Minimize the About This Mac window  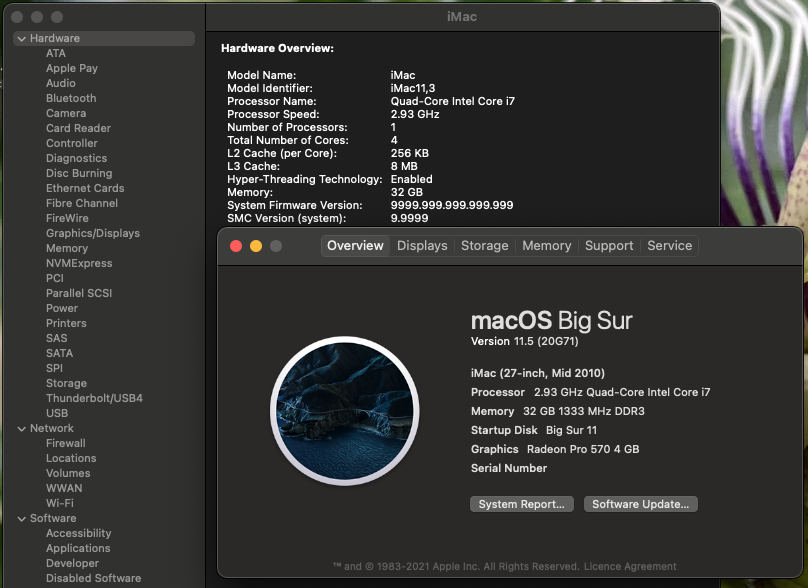tap(256, 246)
